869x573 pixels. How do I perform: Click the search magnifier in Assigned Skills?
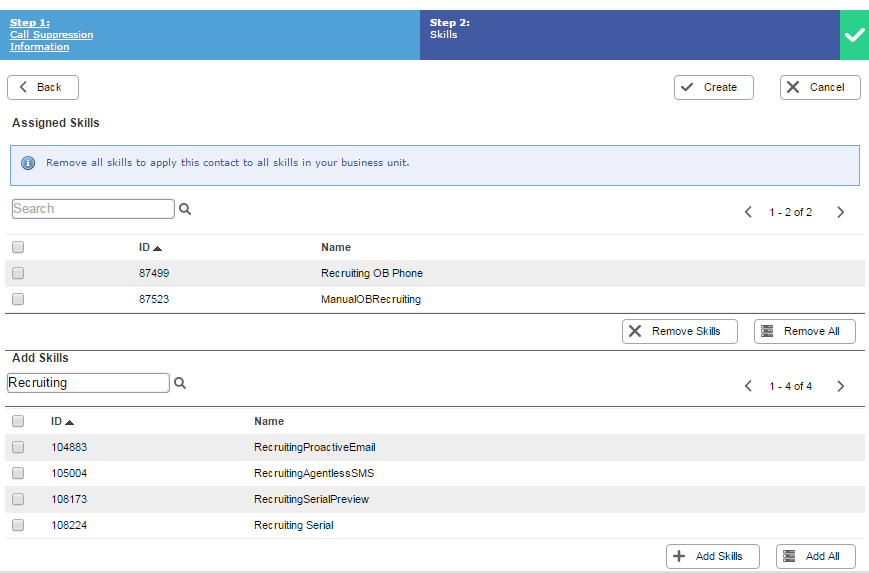(x=185, y=209)
